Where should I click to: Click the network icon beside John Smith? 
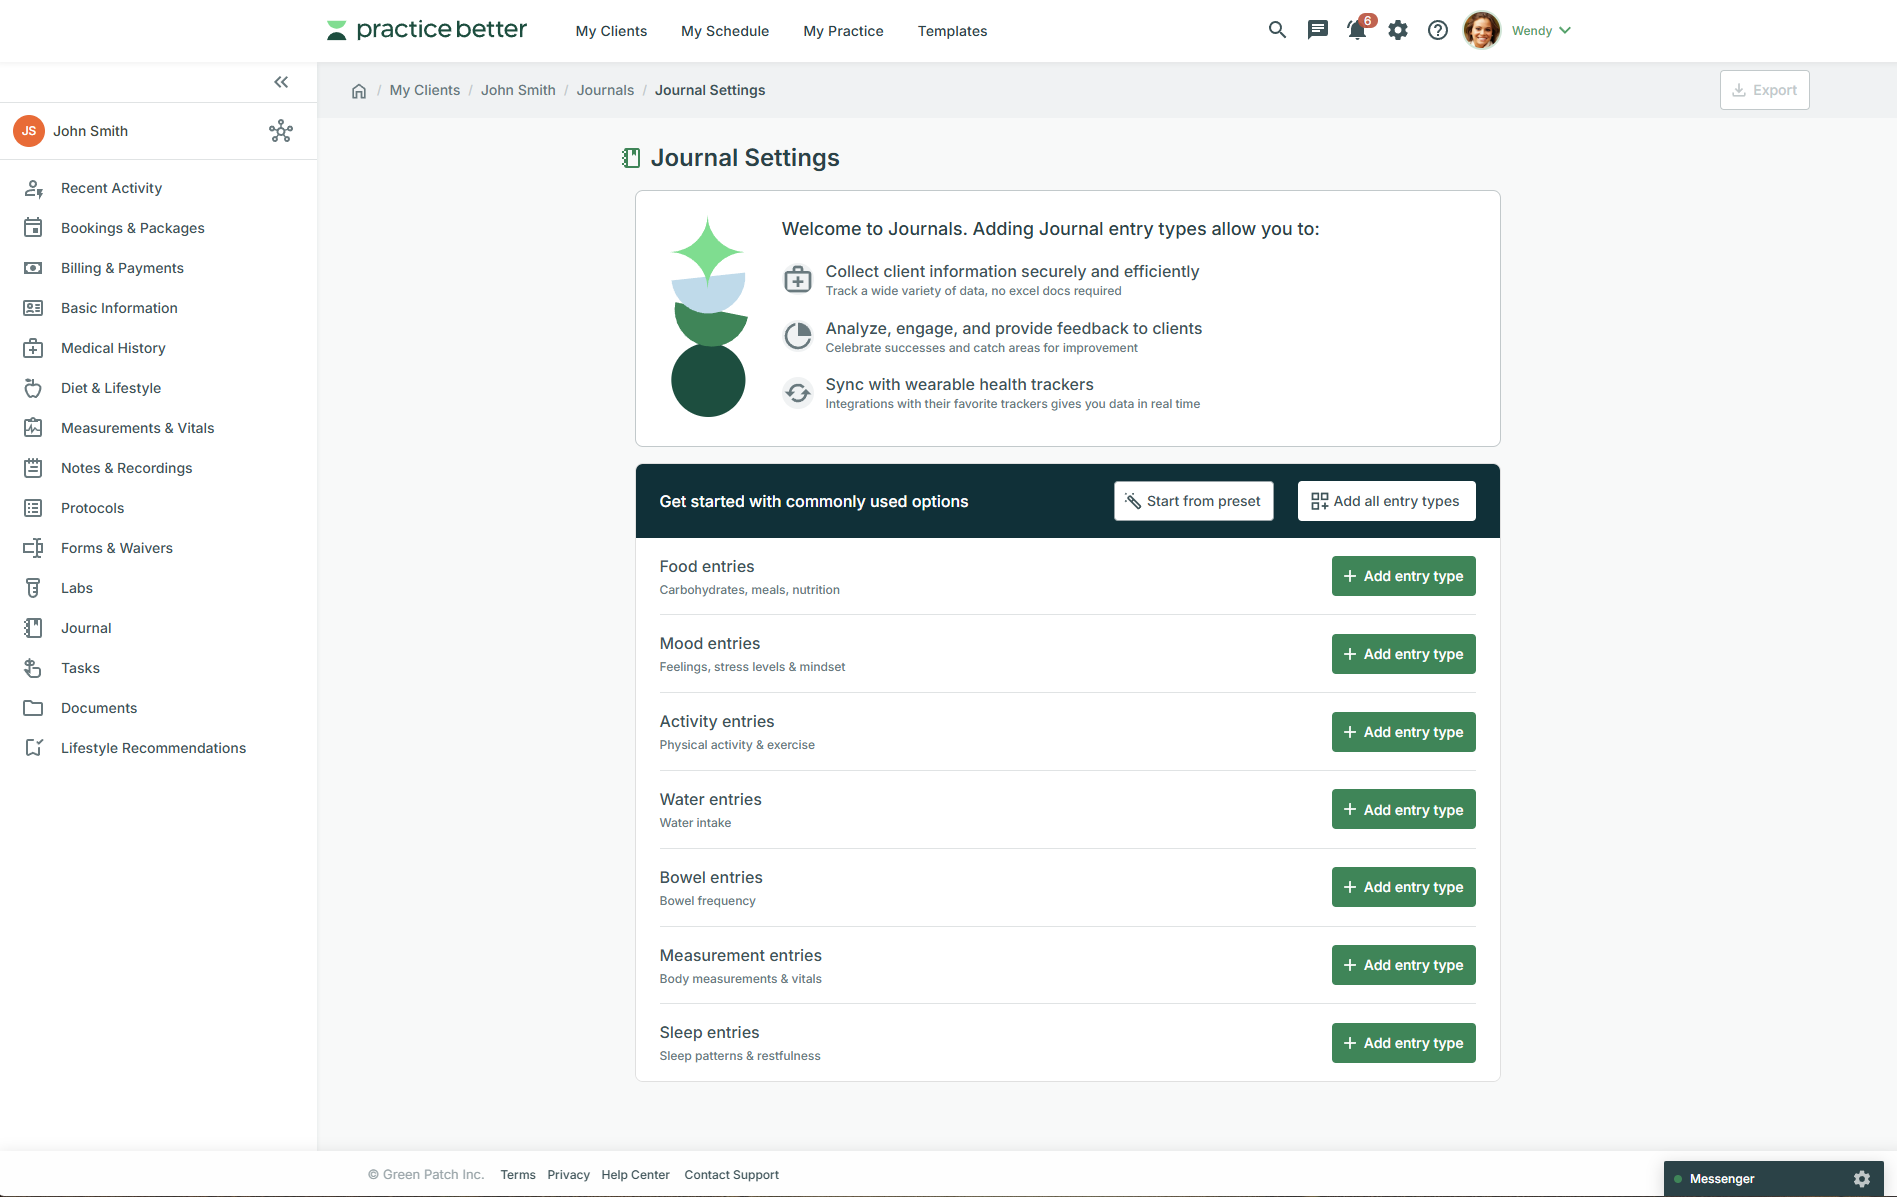point(281,131)
